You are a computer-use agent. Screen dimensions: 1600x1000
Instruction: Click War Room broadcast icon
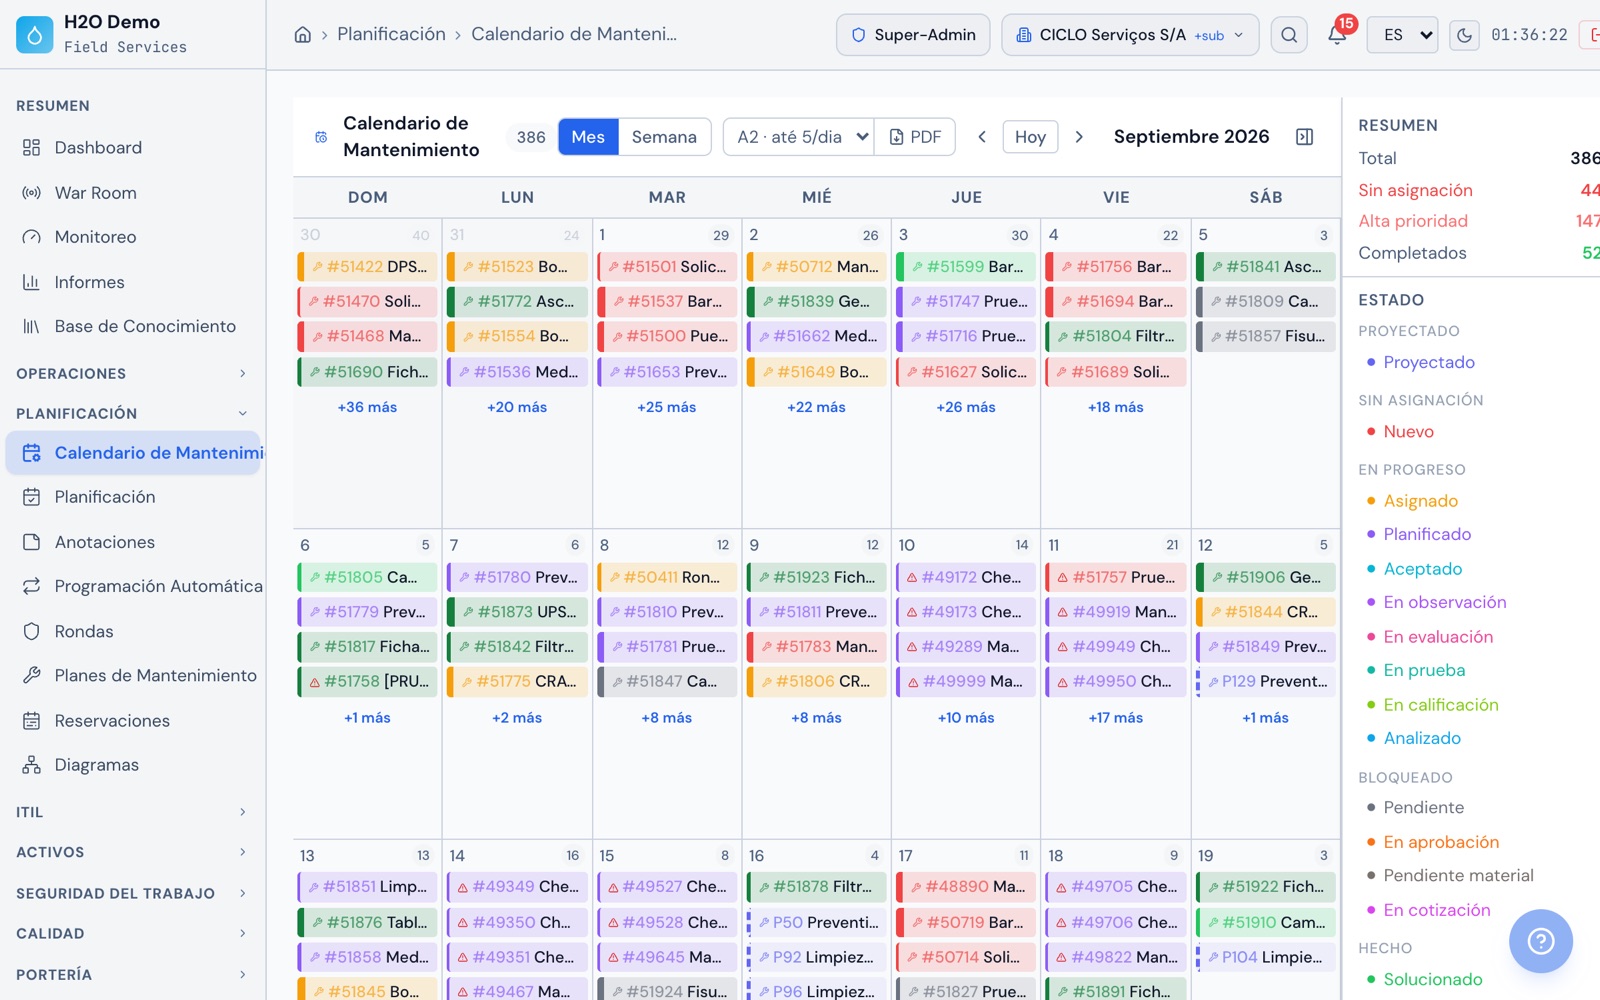click(32, 193)
